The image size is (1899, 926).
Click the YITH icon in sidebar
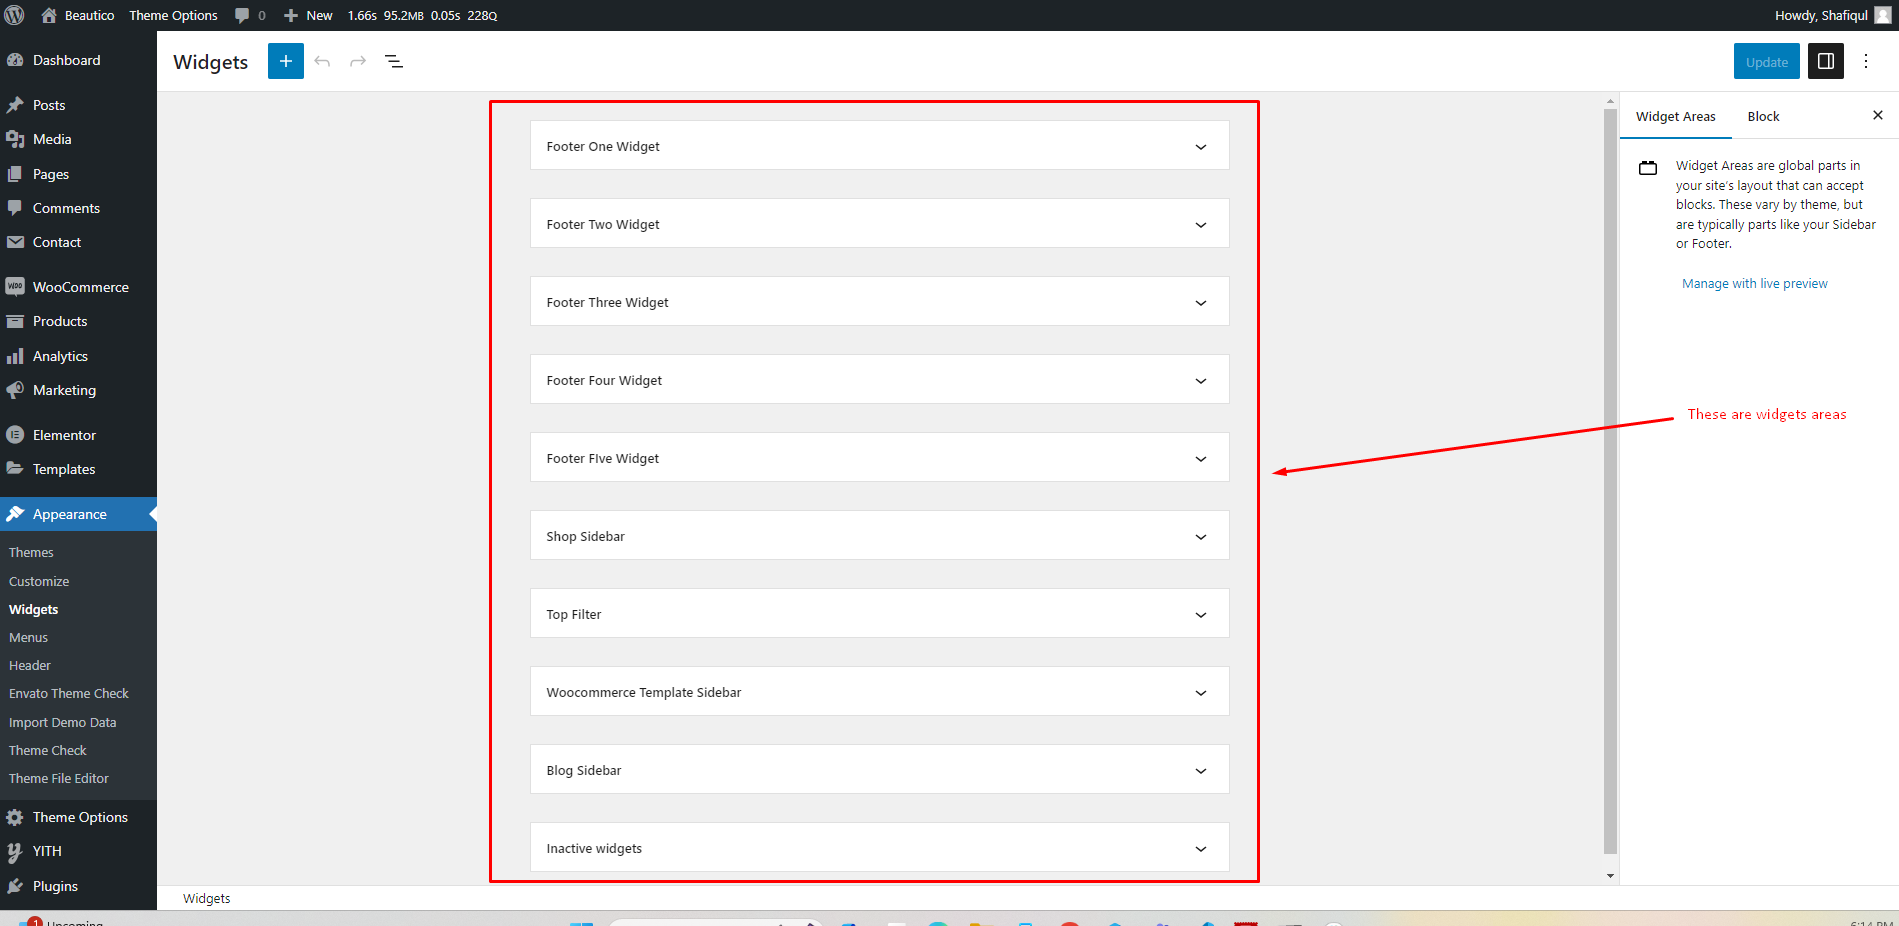[15, 851]
